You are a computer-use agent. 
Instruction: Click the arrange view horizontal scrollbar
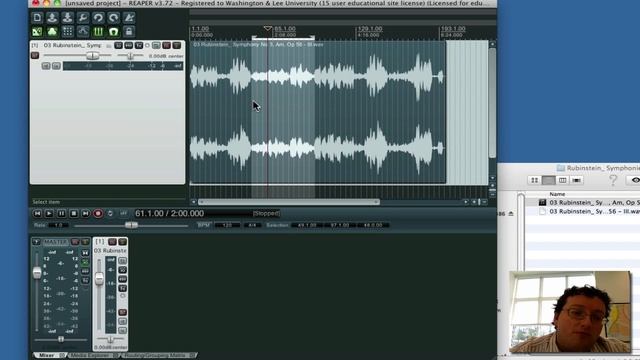pyautogui.click(x=289, y=202)
